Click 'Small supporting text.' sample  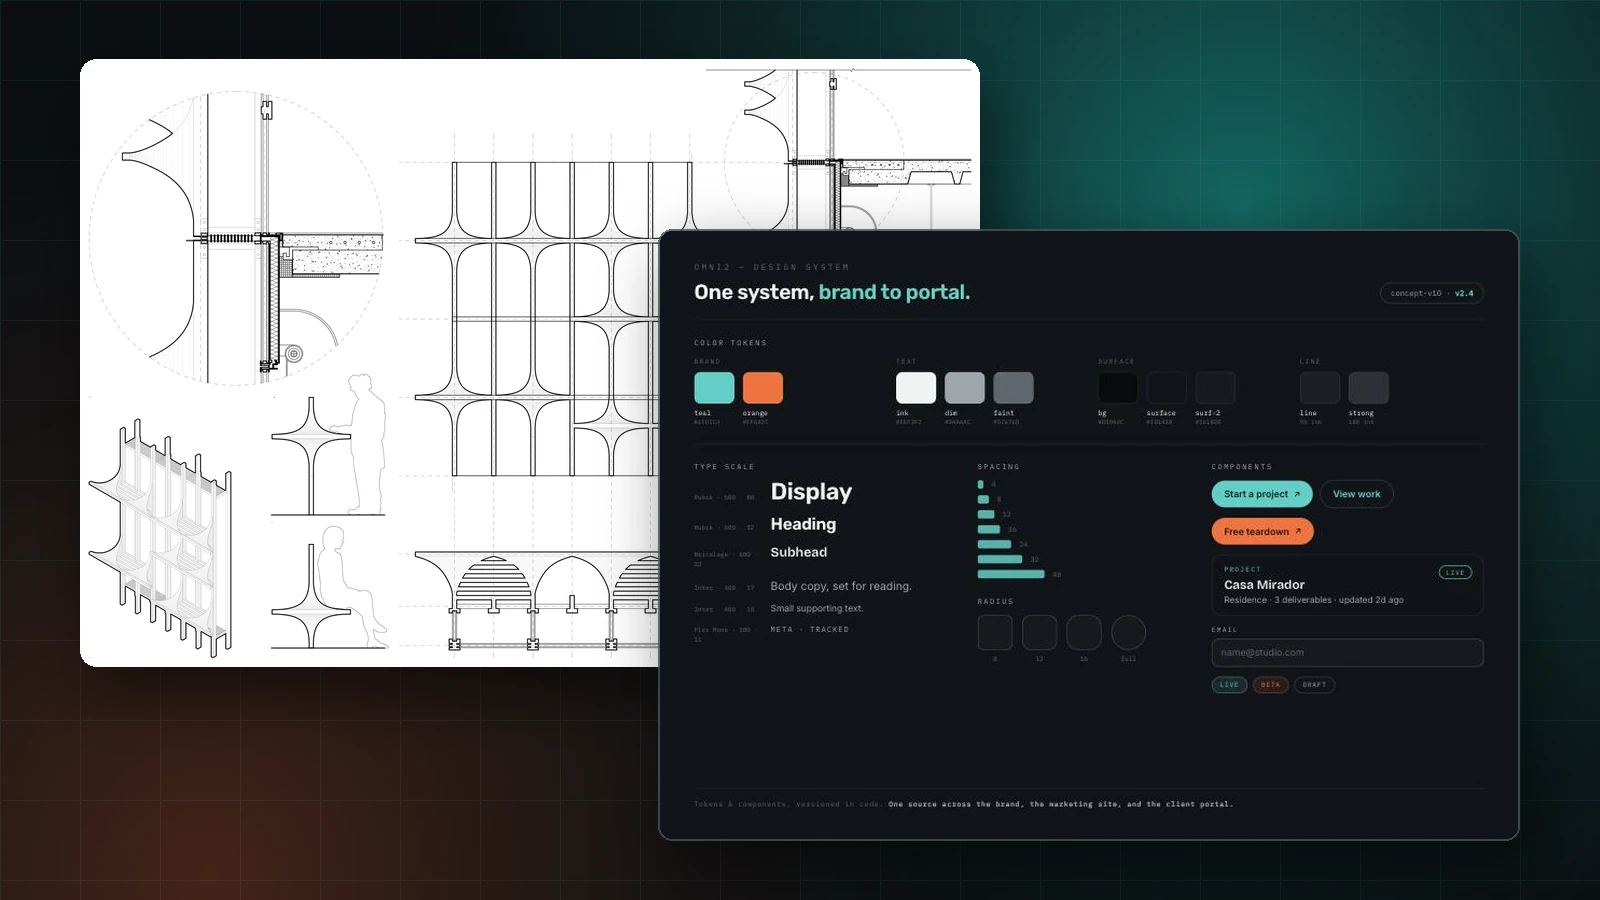click(816, 608)
